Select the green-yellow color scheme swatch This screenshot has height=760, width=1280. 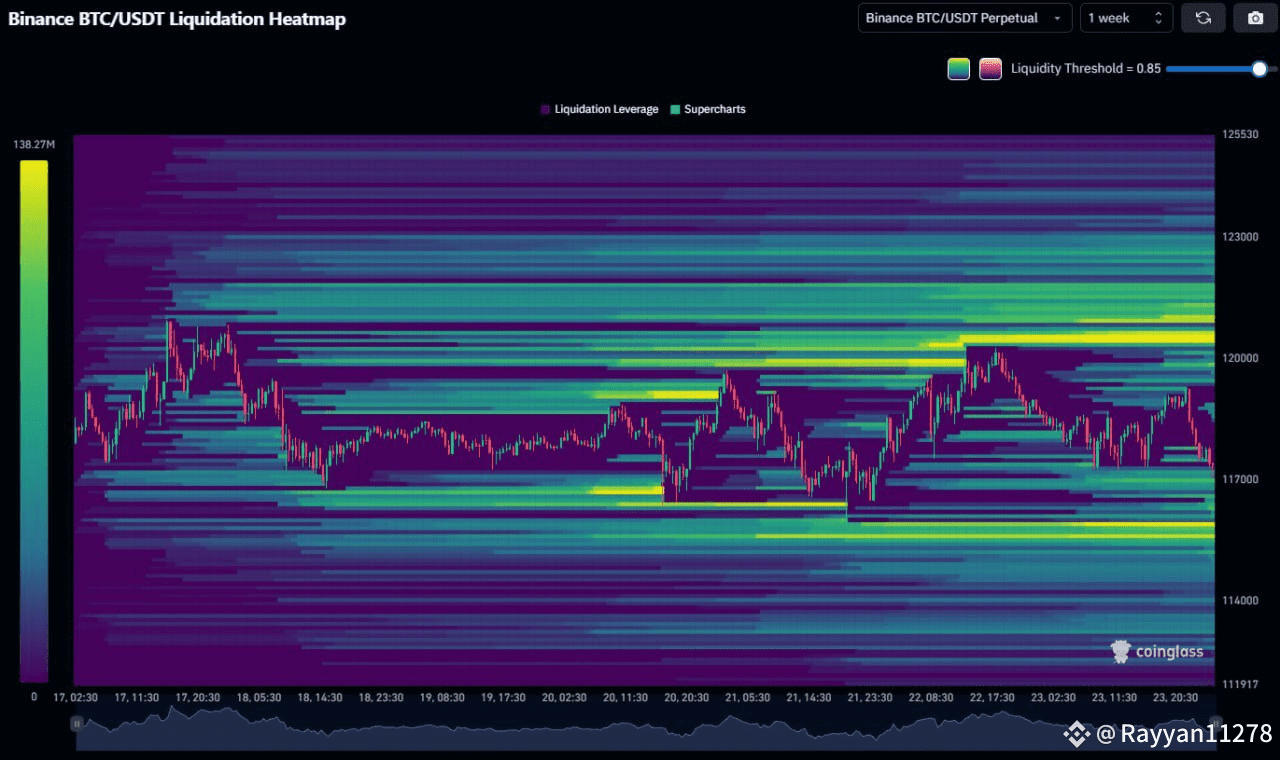[958, 69]
